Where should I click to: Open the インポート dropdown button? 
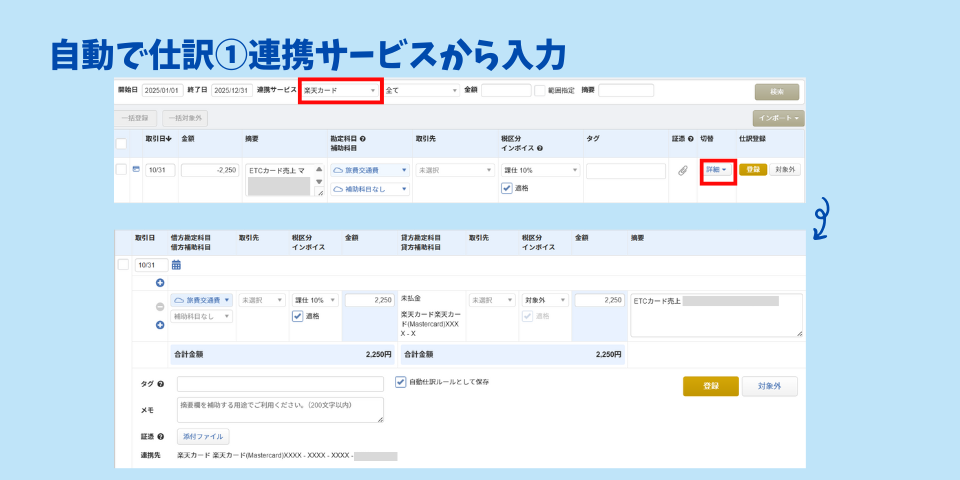(x=778, y=118)
